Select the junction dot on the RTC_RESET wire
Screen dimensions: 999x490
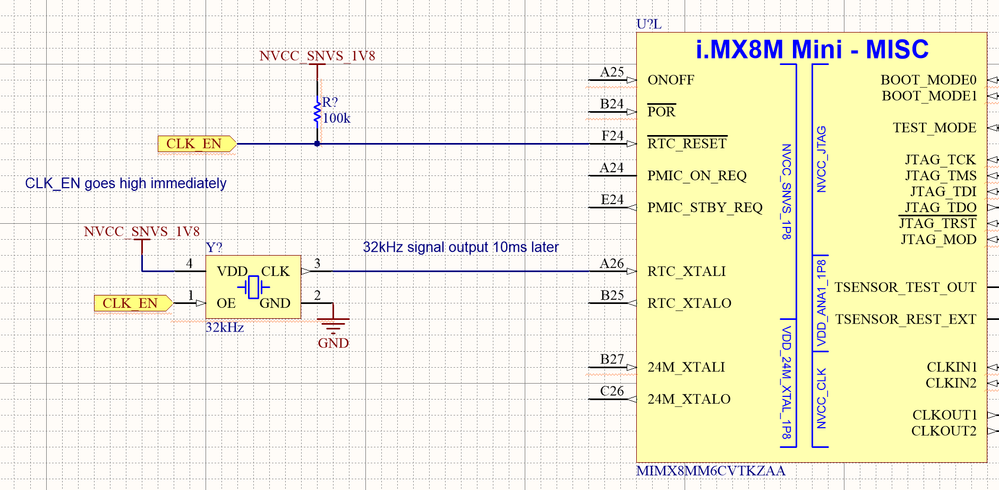[x=317, y=144]
